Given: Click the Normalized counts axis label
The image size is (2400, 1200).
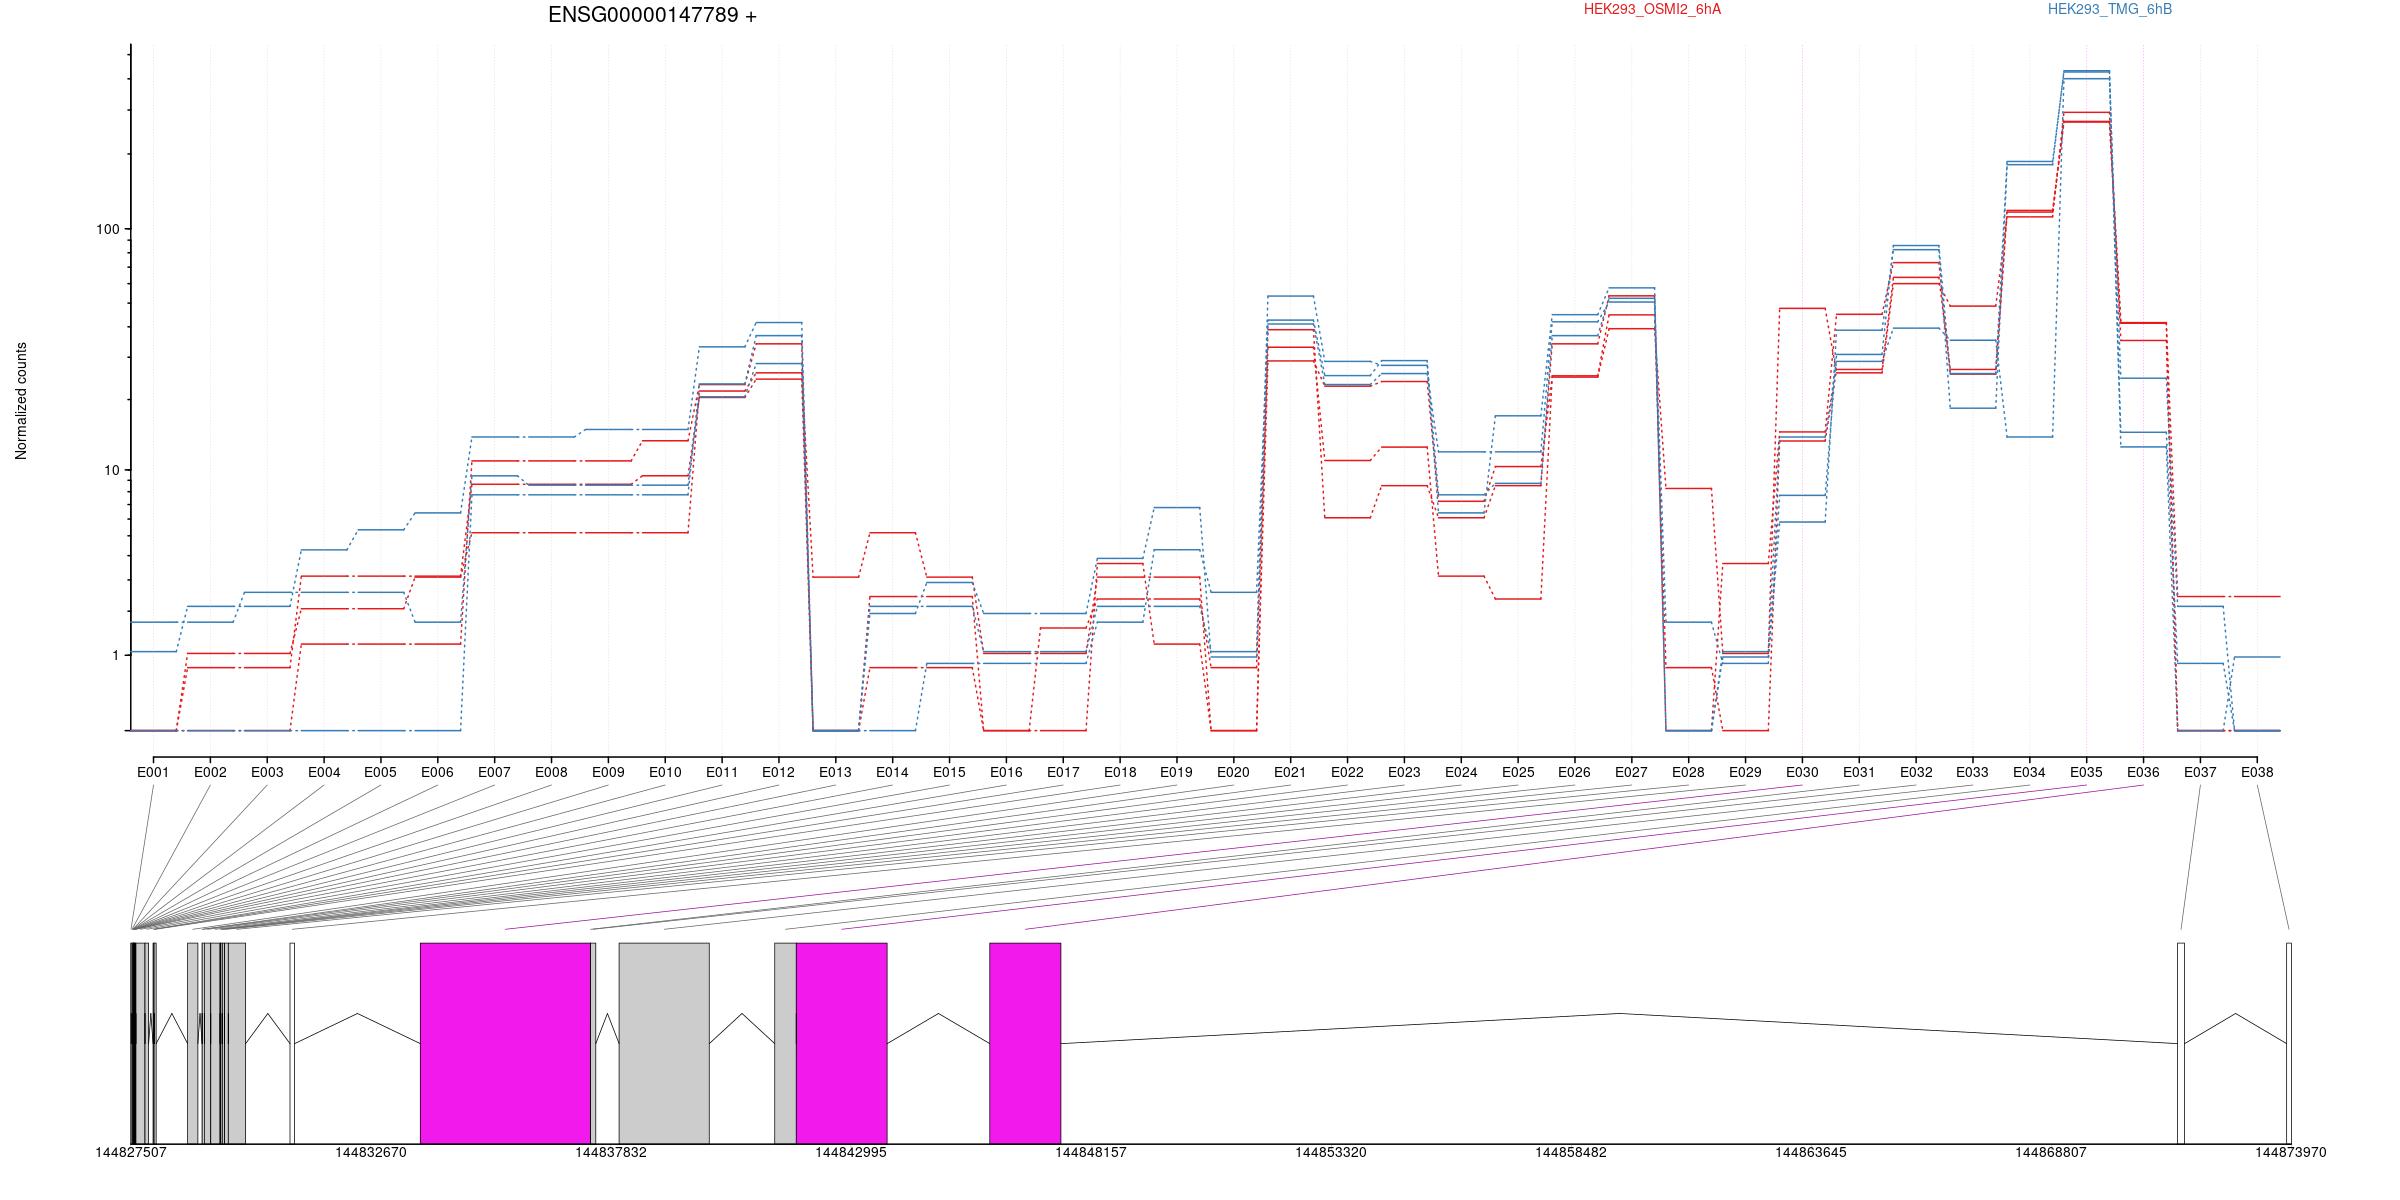Looking at the screenshot, I should (21, 401).
